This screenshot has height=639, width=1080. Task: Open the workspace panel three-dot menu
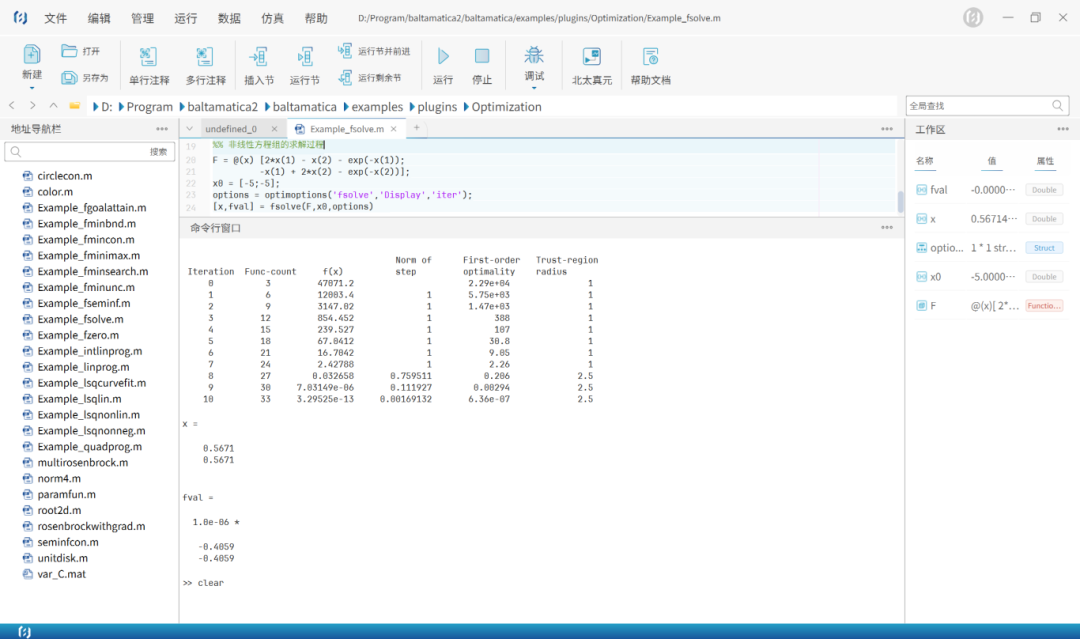click(x=1063, y=129)
